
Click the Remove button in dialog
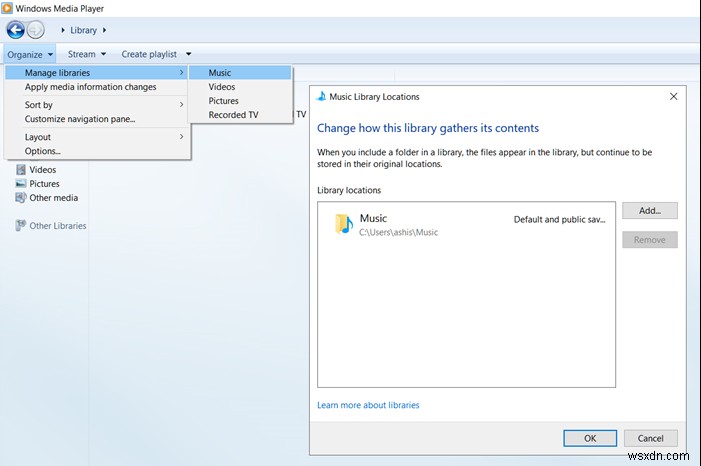(650, 240)
